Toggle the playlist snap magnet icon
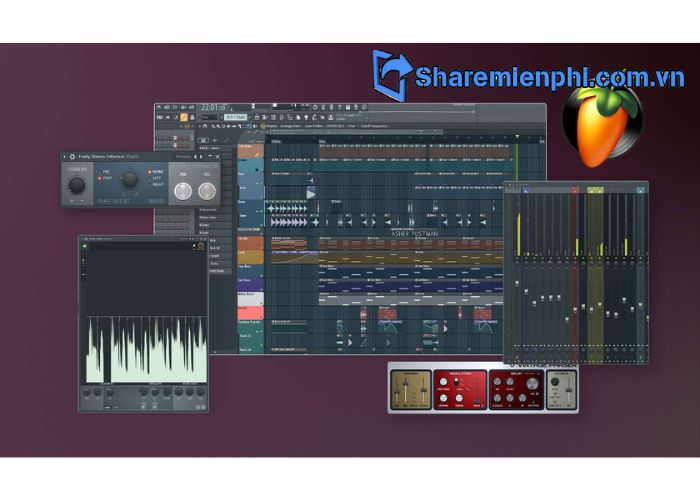The height and width of the screenshot is (500, 700). click(206, 126)
